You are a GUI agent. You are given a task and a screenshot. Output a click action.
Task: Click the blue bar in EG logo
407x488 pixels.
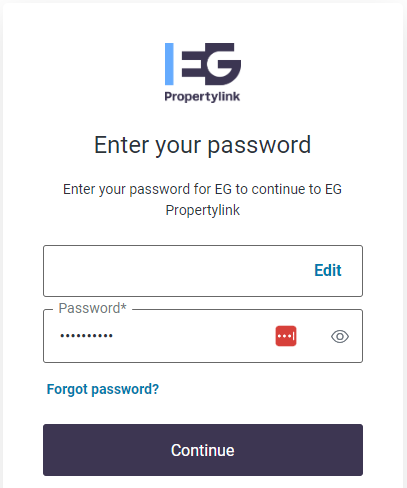click(x=169, y=64)
